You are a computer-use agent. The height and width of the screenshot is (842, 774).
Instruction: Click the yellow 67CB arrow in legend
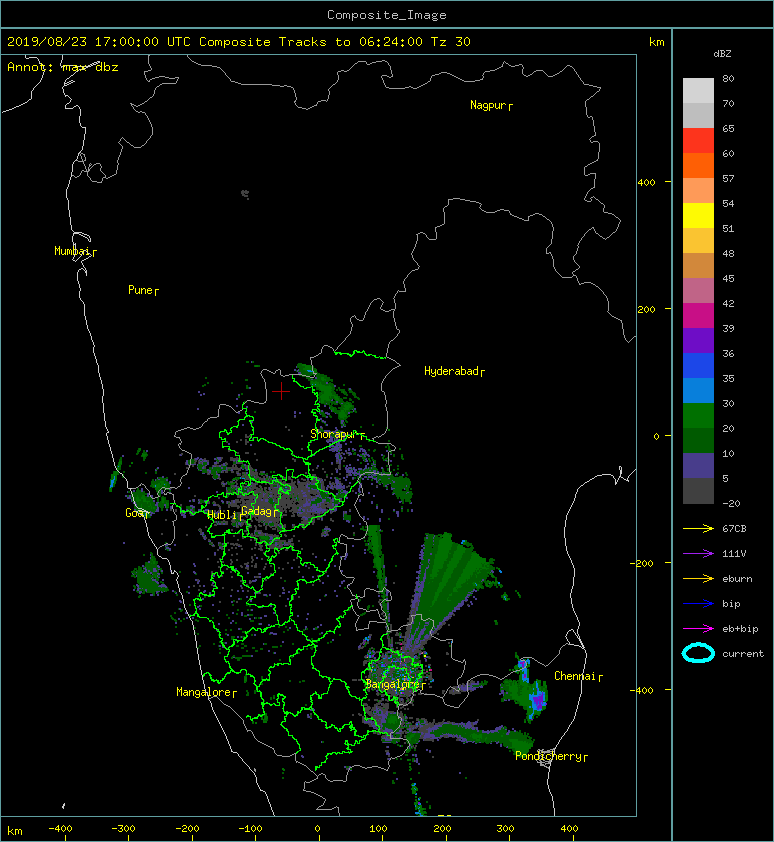[x=698, y=528]
